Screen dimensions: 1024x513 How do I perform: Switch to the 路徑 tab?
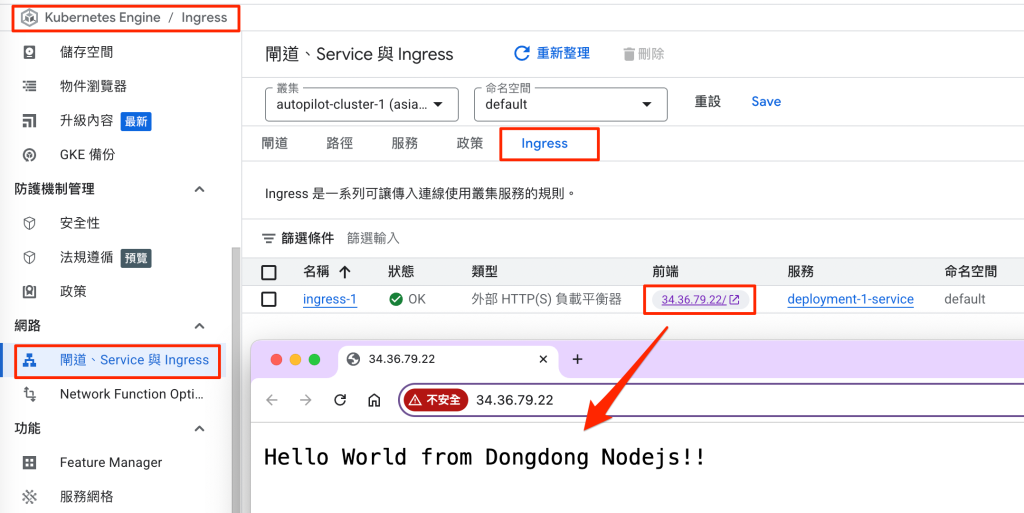tap(339, 143)
